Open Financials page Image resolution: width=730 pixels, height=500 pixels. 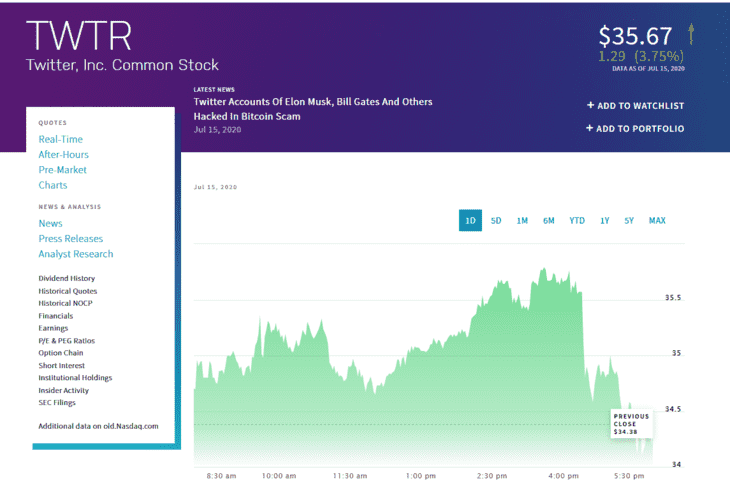55,316
